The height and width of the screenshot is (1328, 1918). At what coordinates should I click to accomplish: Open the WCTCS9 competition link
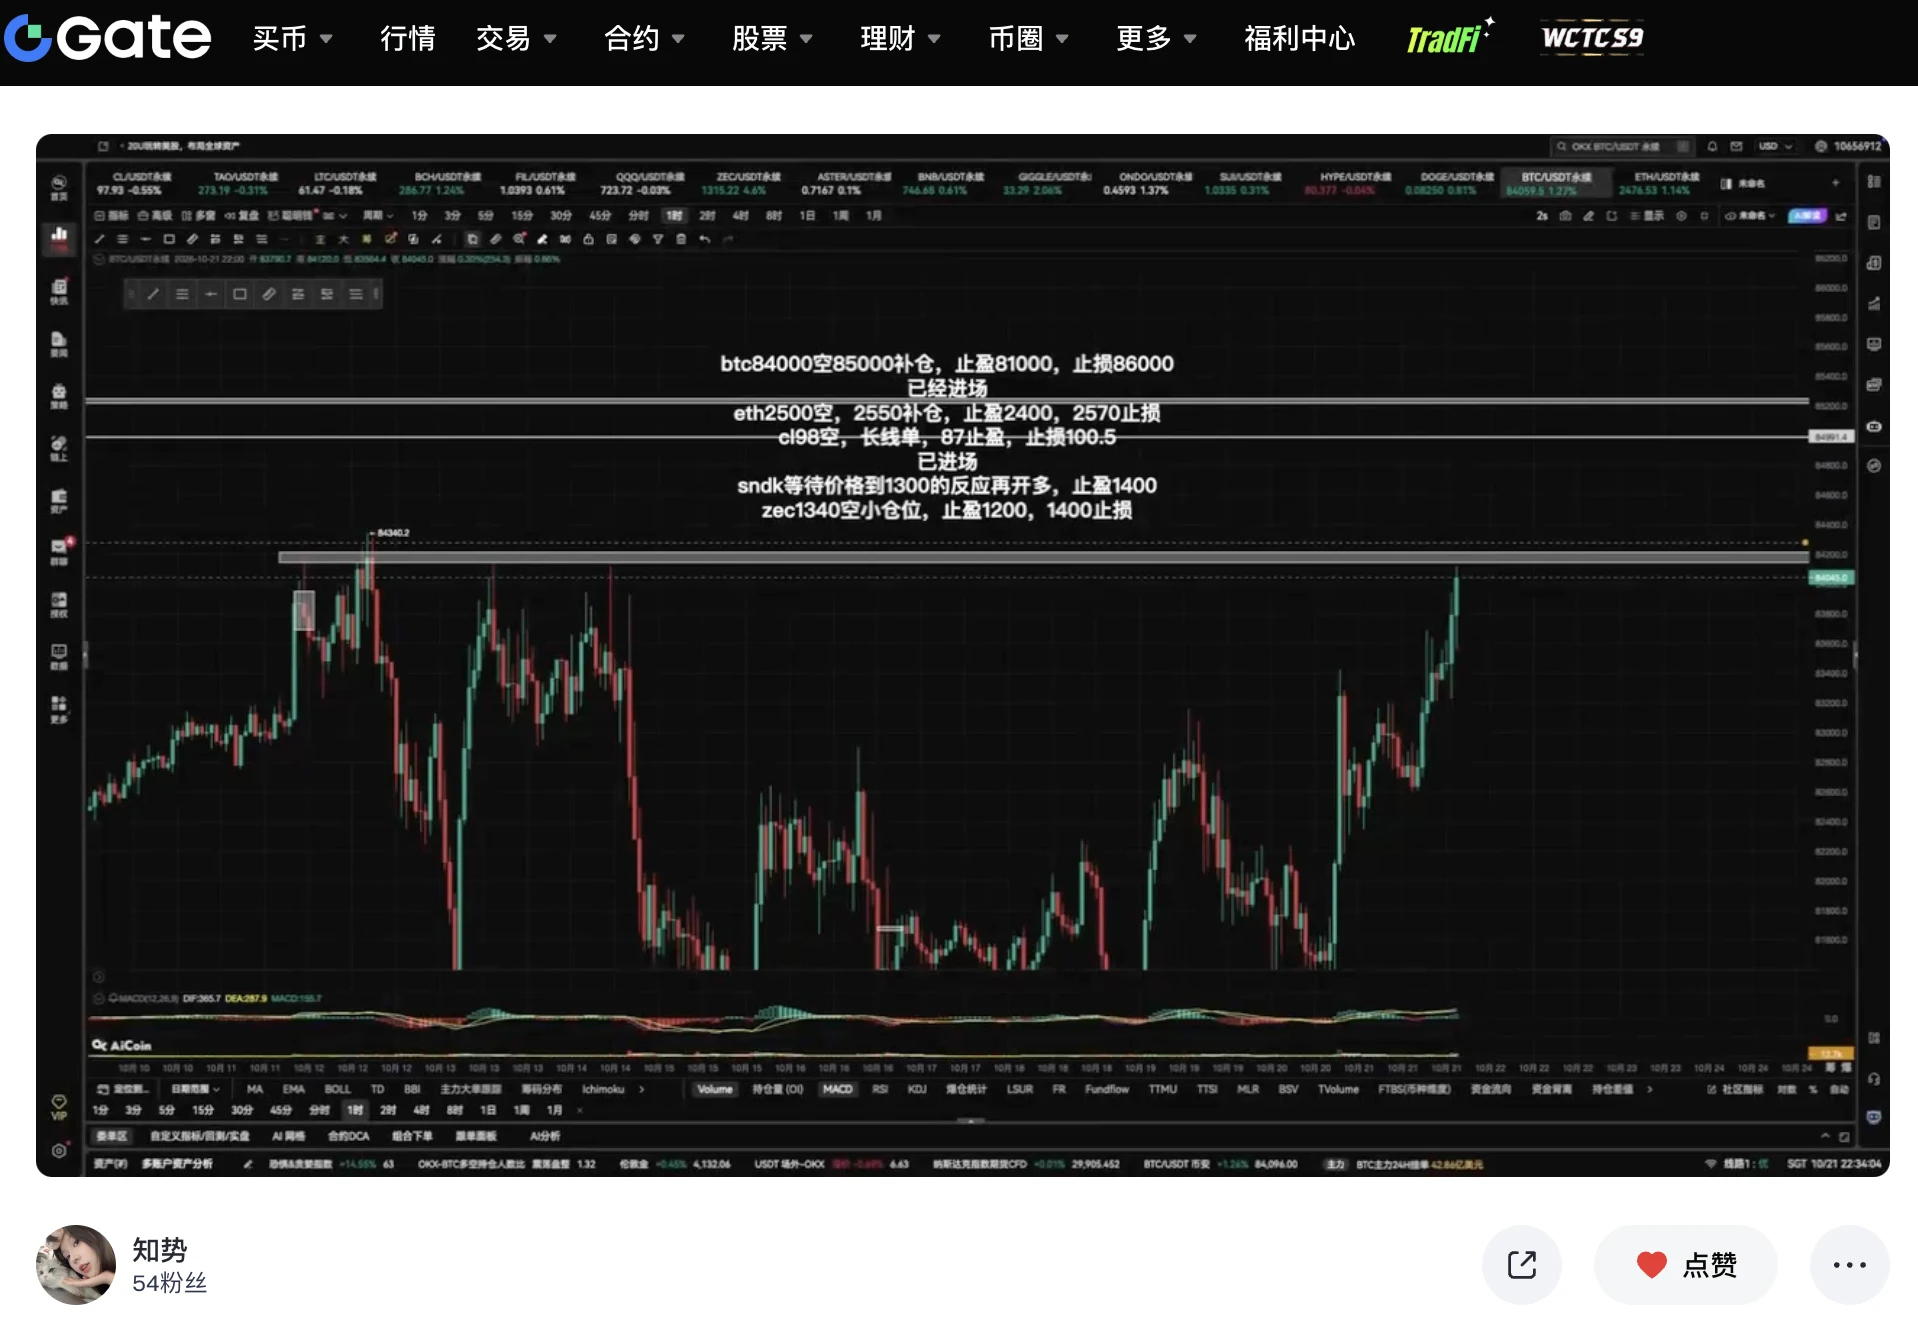coord(1592,38)
